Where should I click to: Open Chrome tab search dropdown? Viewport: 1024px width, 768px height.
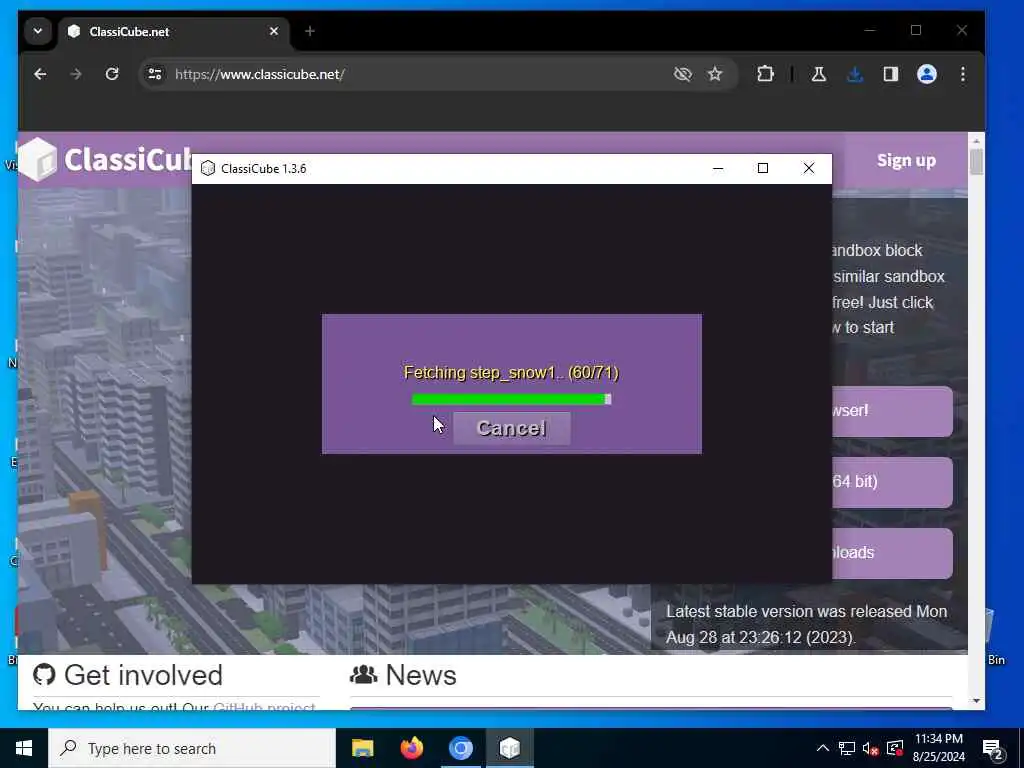point(38,31)
